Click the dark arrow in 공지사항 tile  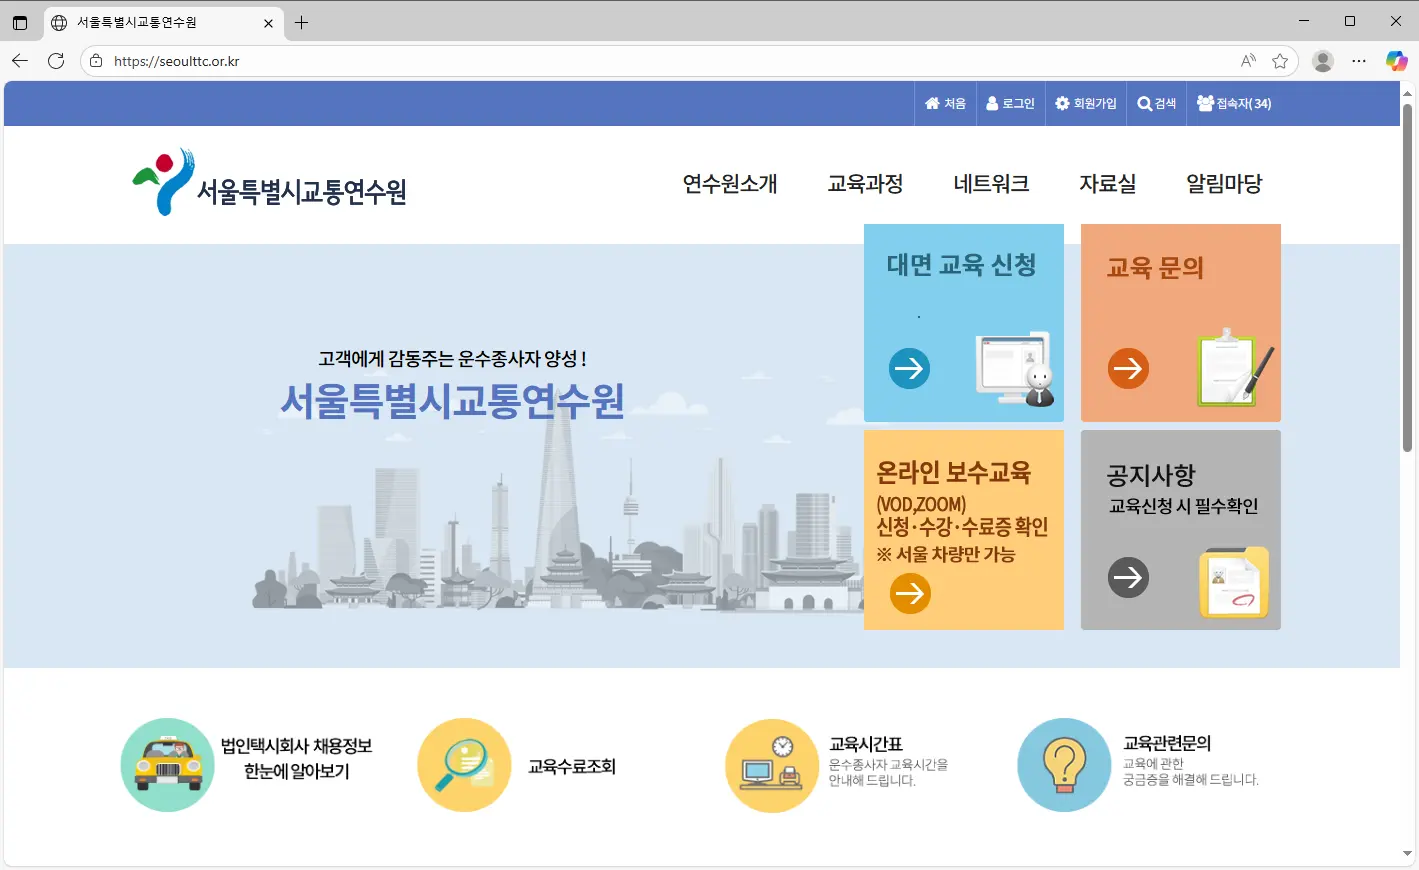[1128, 577]
